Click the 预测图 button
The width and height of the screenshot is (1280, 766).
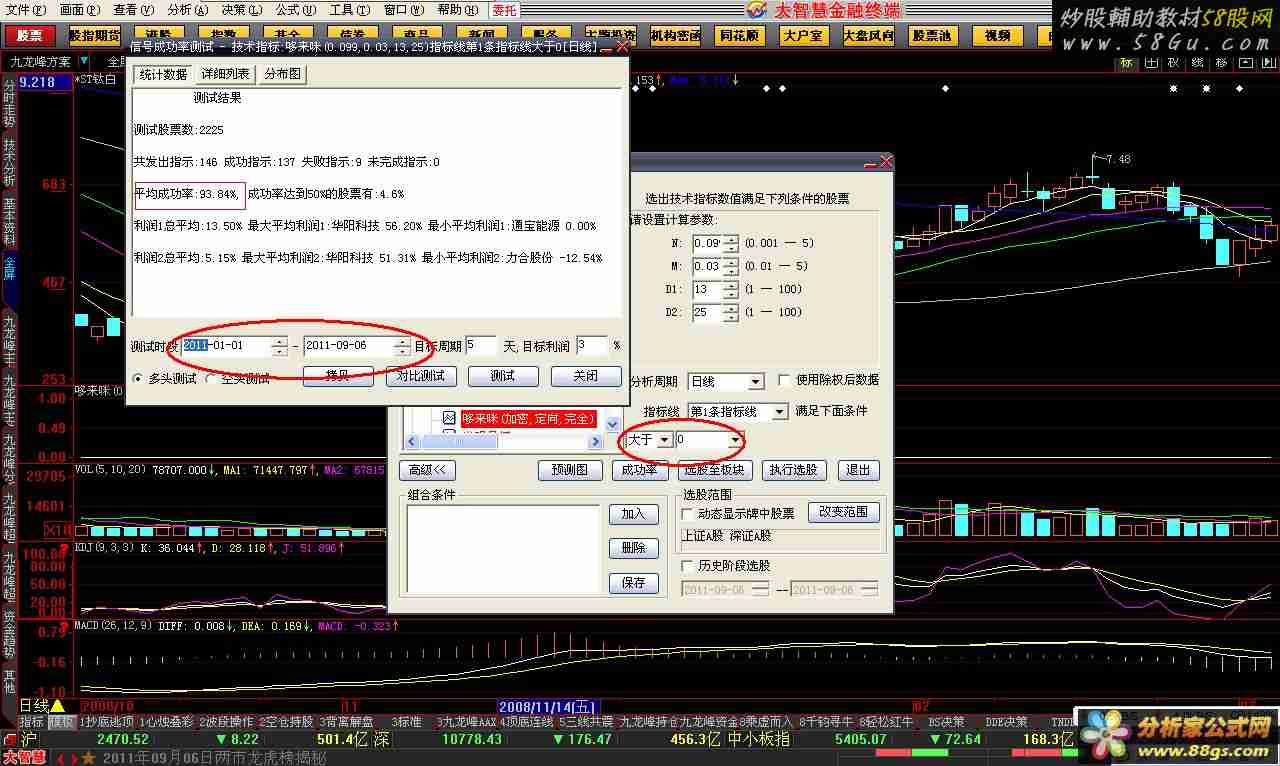tap(569, 470)
